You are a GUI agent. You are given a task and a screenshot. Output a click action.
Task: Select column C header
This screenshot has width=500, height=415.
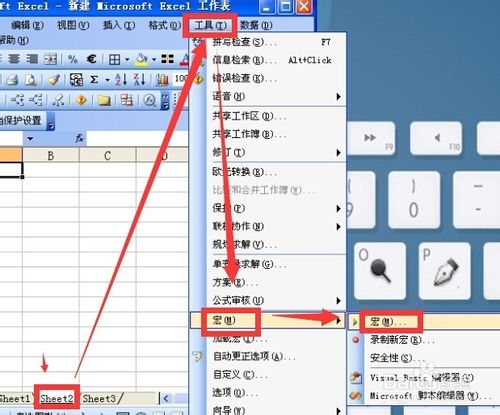click(107, 155)
